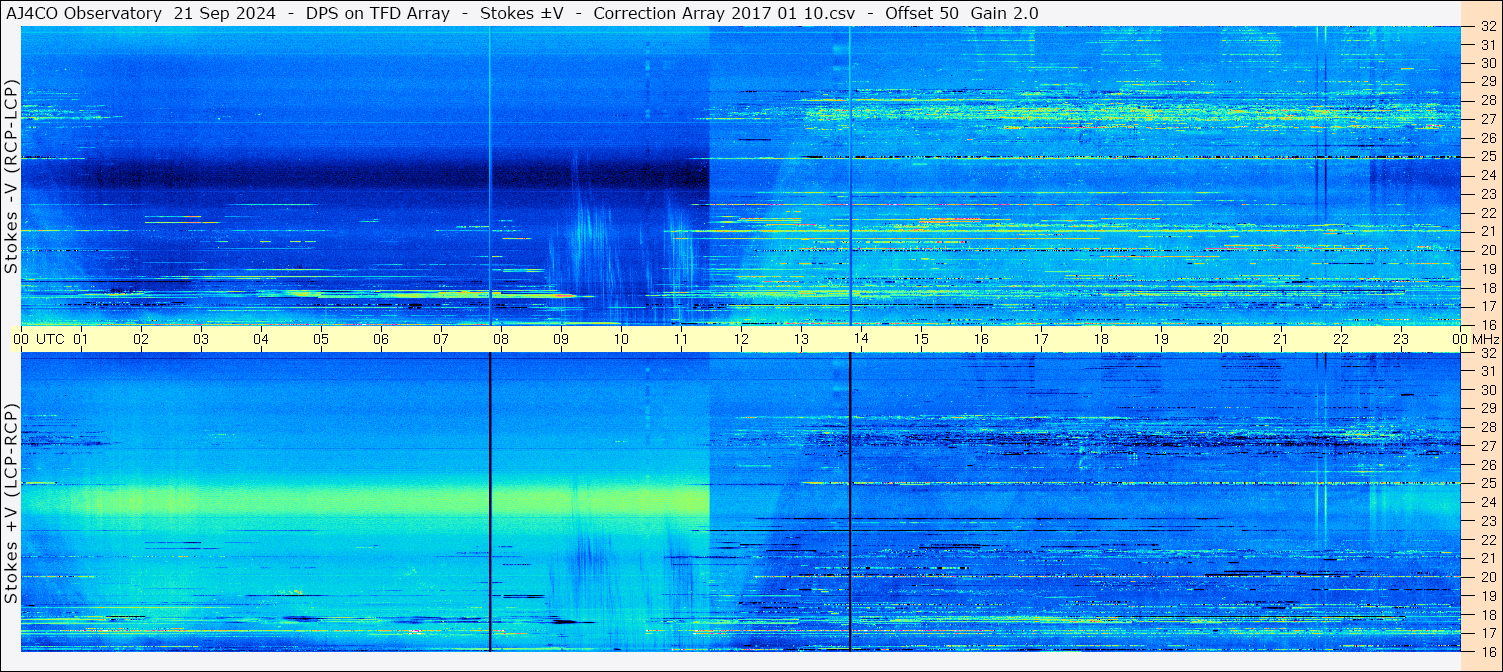The width and height of the screenshot is (1503, 672).
Task: Select the 30 MHz label of the Stokes -V panel
Action: [x=1487, y=63]
